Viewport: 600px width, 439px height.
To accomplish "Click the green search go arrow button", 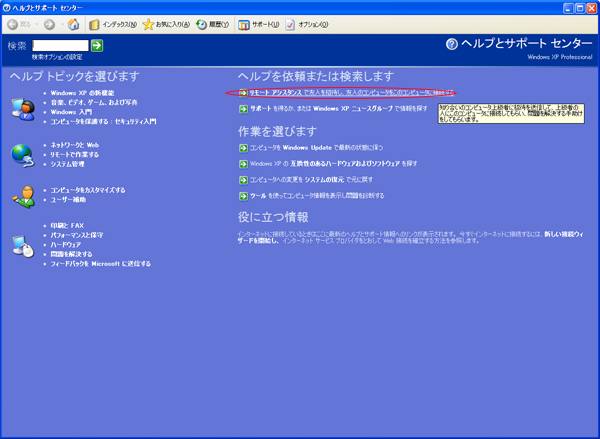I will (x=97, y=46).
